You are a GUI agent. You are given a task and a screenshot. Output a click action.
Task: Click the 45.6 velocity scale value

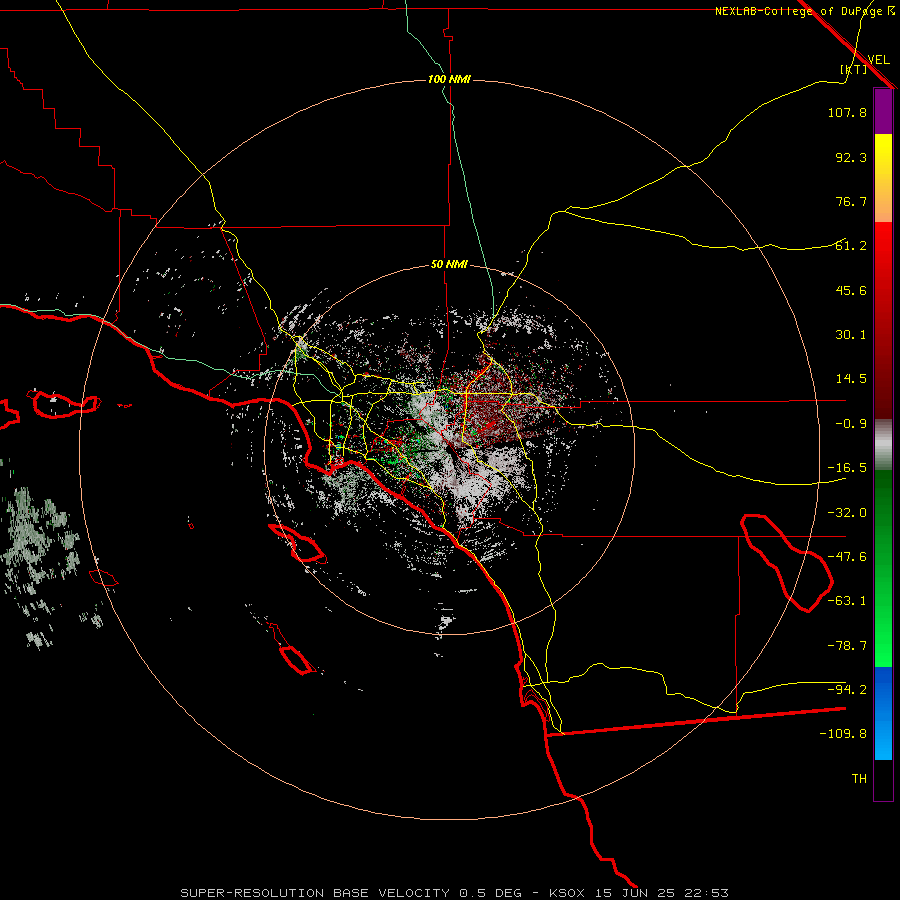point(851,290)
